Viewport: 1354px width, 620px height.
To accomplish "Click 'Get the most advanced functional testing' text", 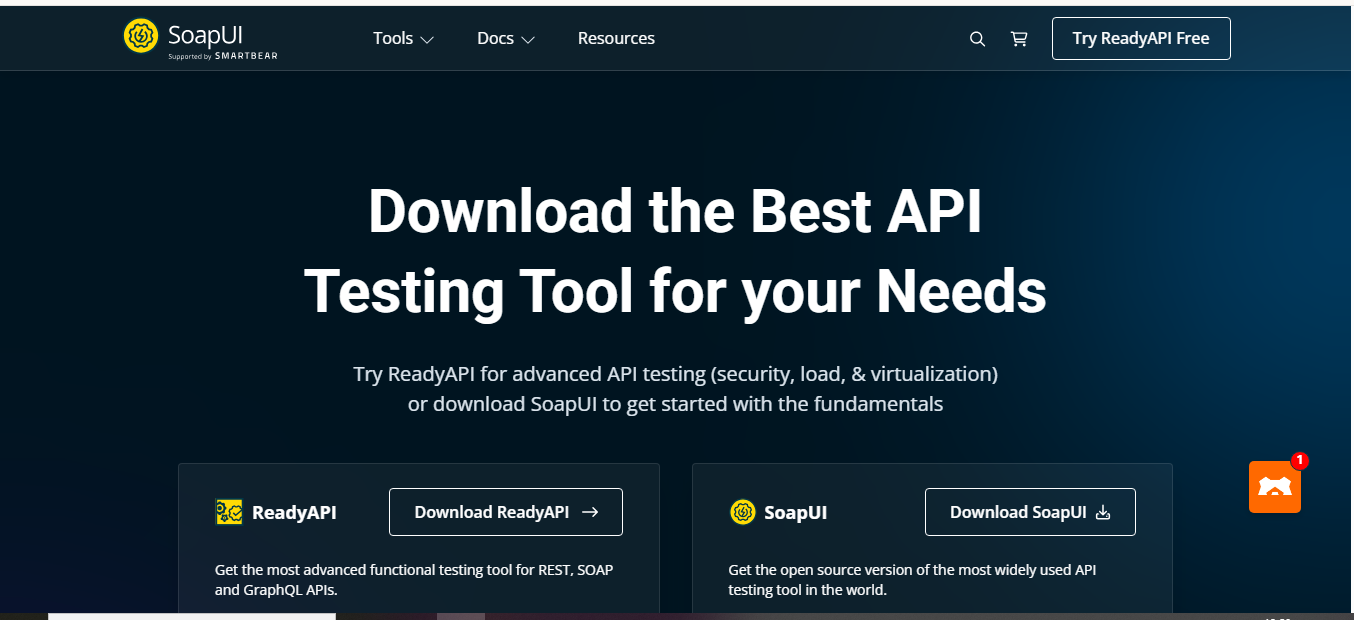I will click(414, 580).
